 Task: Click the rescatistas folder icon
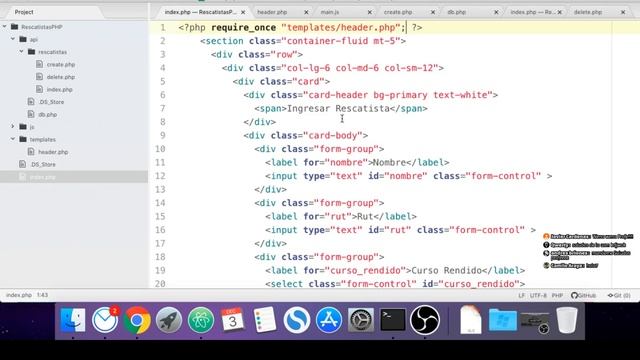31,52
